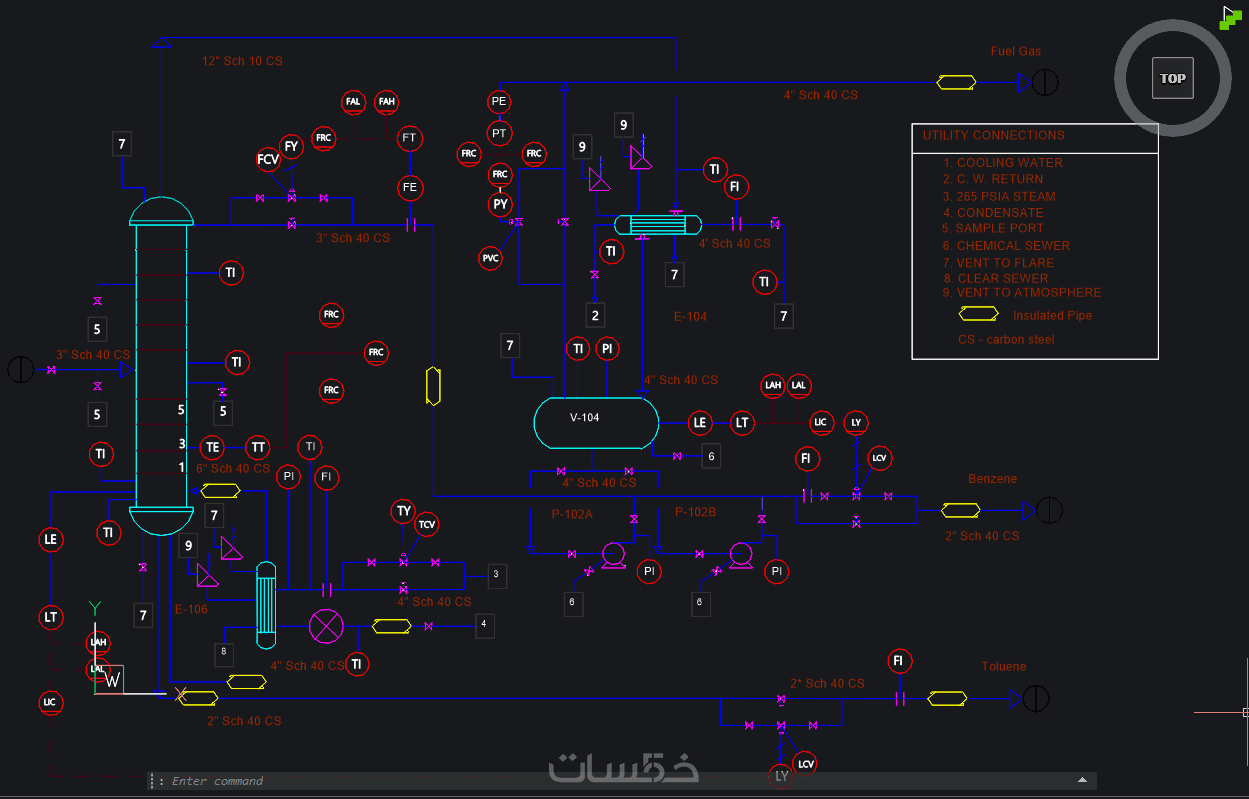Image resolution: width=1249 pixels, height=799 pixels.
Task: Select the FT transmitter bubble
Action: pyautogui.click(x=409, y=138)
